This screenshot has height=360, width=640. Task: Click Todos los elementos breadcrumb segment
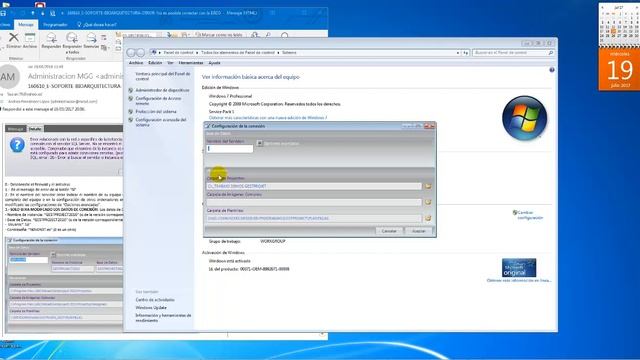[x=238, y=53]
